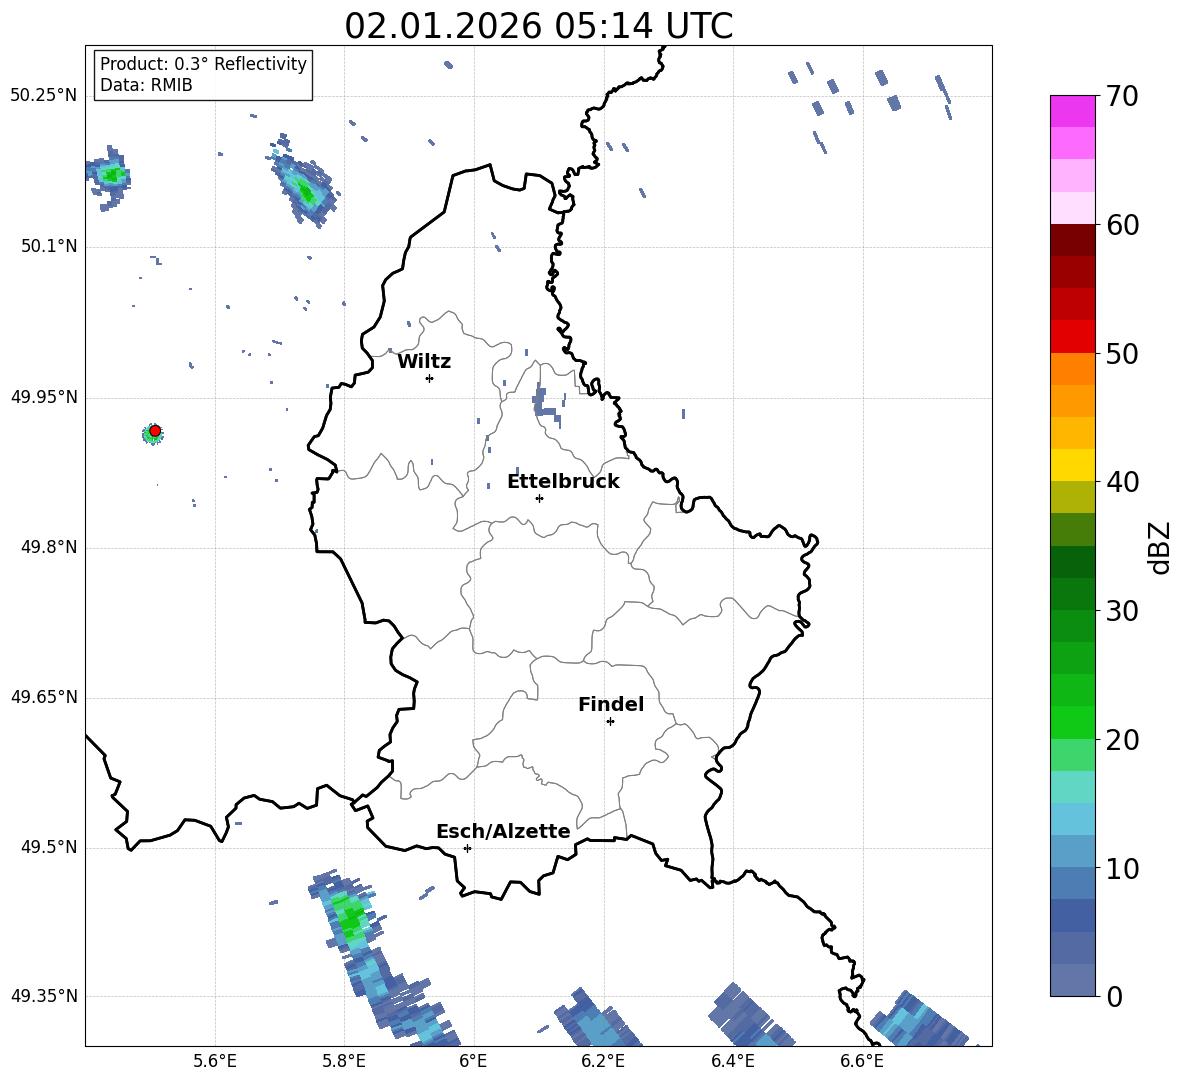Click the 50.25°N latitude tick label
The width and height of the screenshot is (1184, 1081).
43,96
